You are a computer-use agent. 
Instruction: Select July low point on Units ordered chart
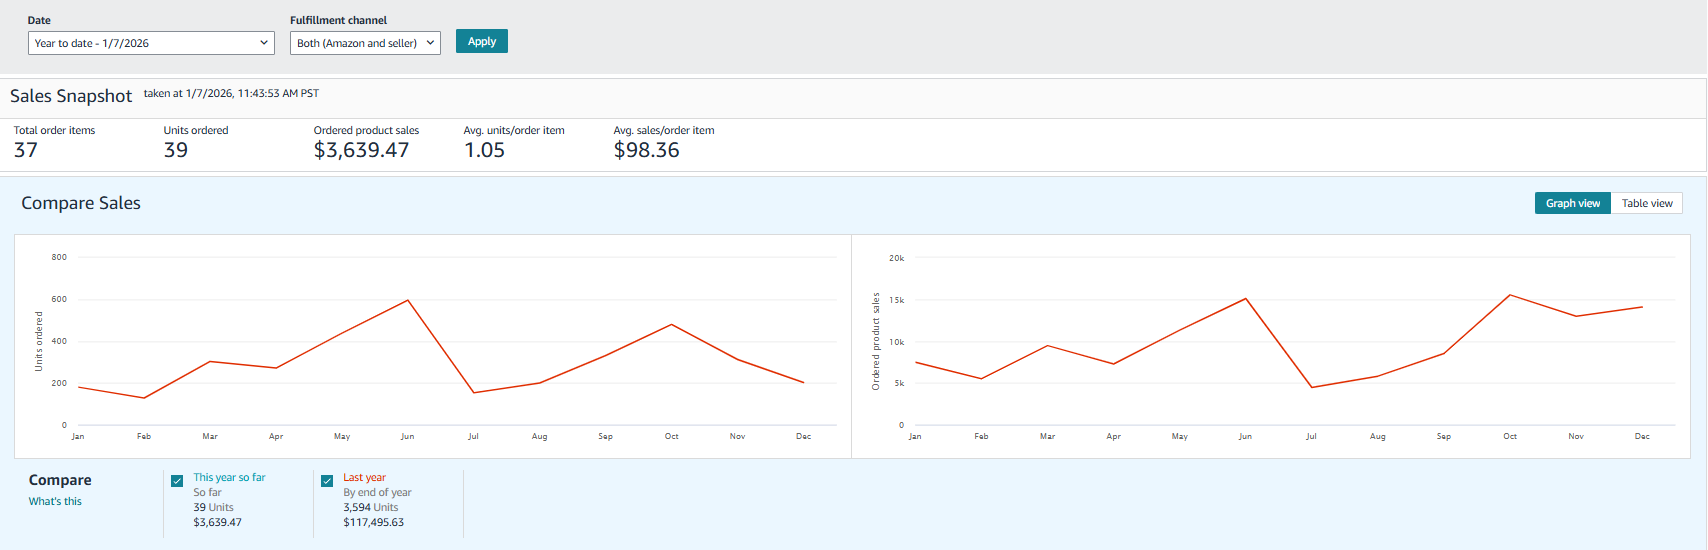(x=474, y=392)
